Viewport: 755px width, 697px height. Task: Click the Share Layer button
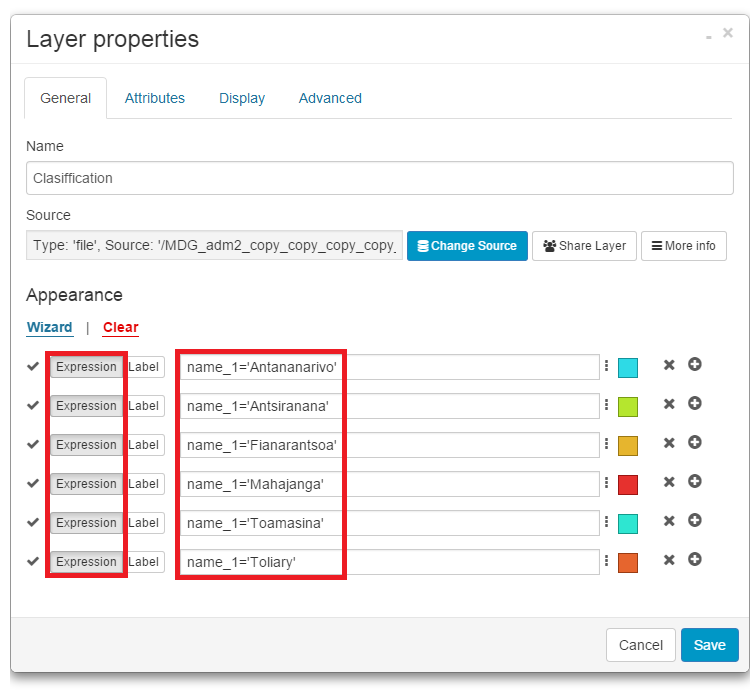click(x=584, y=246)
